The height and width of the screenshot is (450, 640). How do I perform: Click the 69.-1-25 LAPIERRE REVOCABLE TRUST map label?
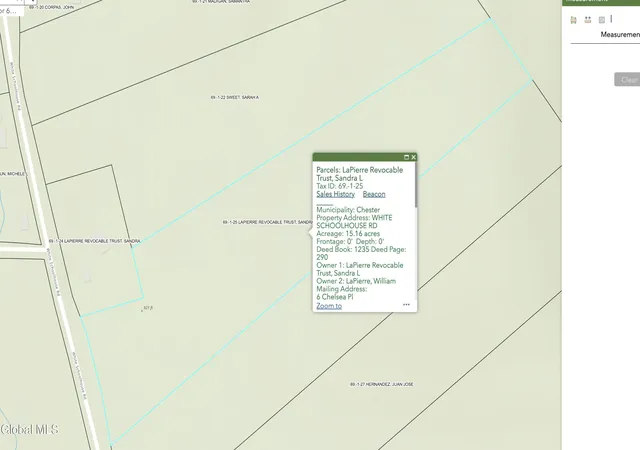coord(268,222)
